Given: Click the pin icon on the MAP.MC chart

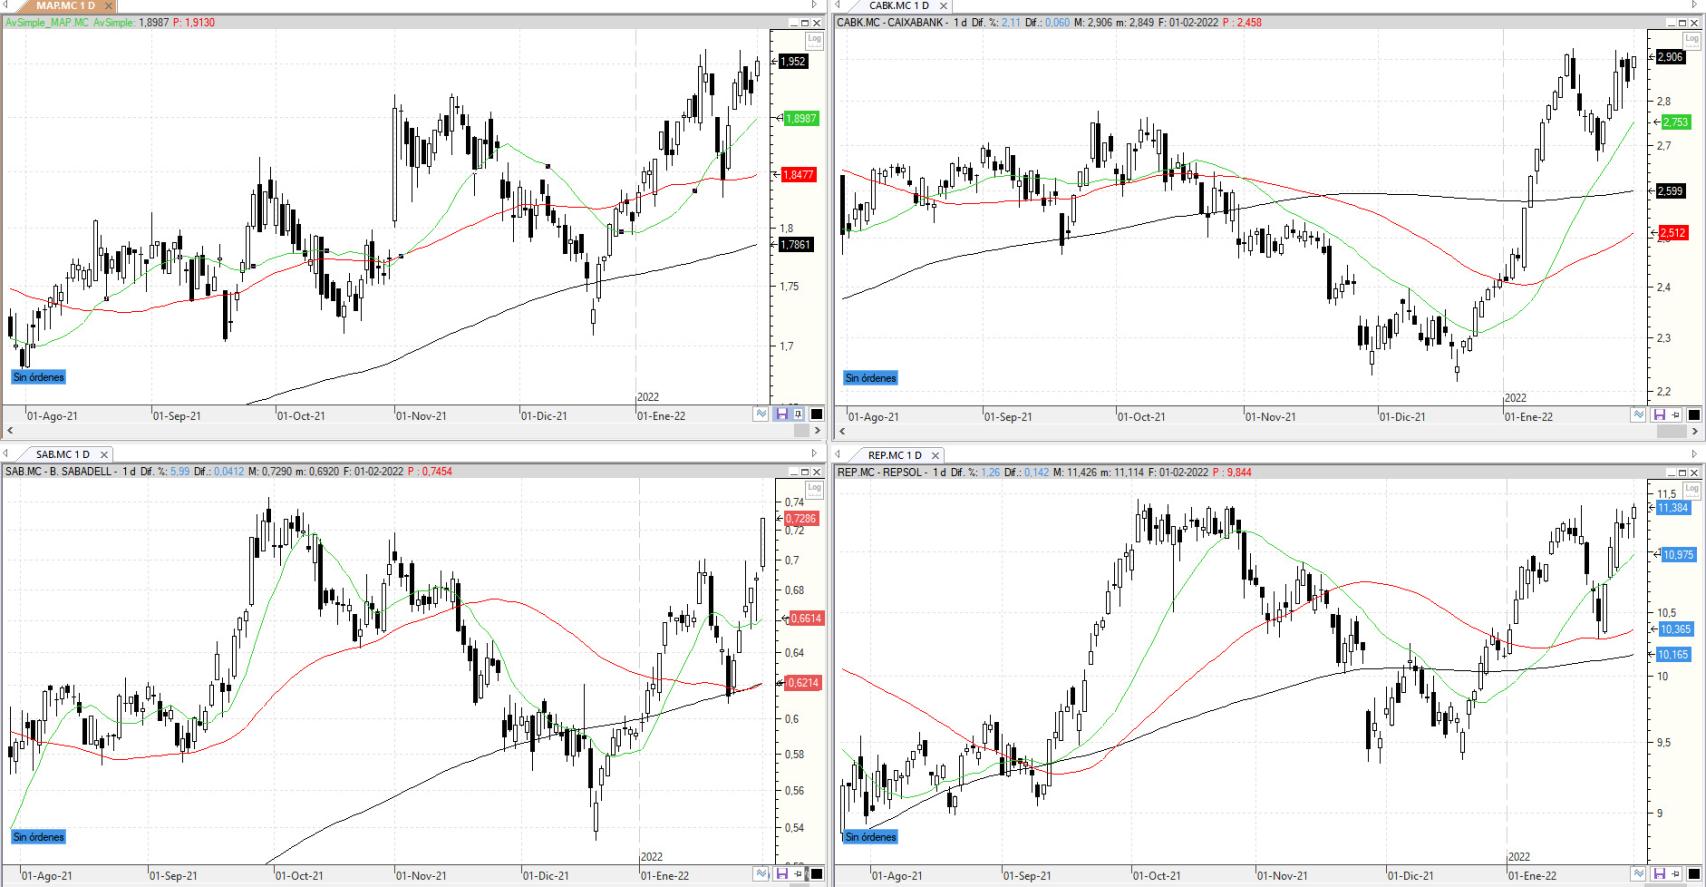Looking at the screenshot, I should (798, 414).
